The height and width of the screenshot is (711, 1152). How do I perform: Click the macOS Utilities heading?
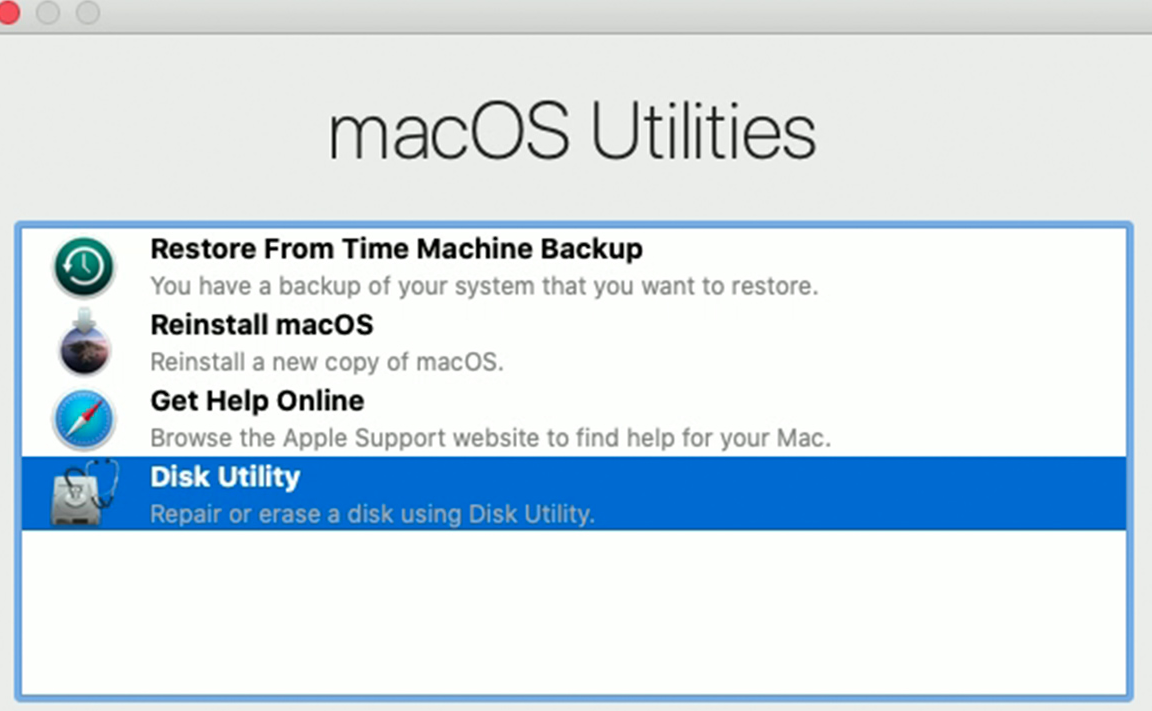coord(572,132)
